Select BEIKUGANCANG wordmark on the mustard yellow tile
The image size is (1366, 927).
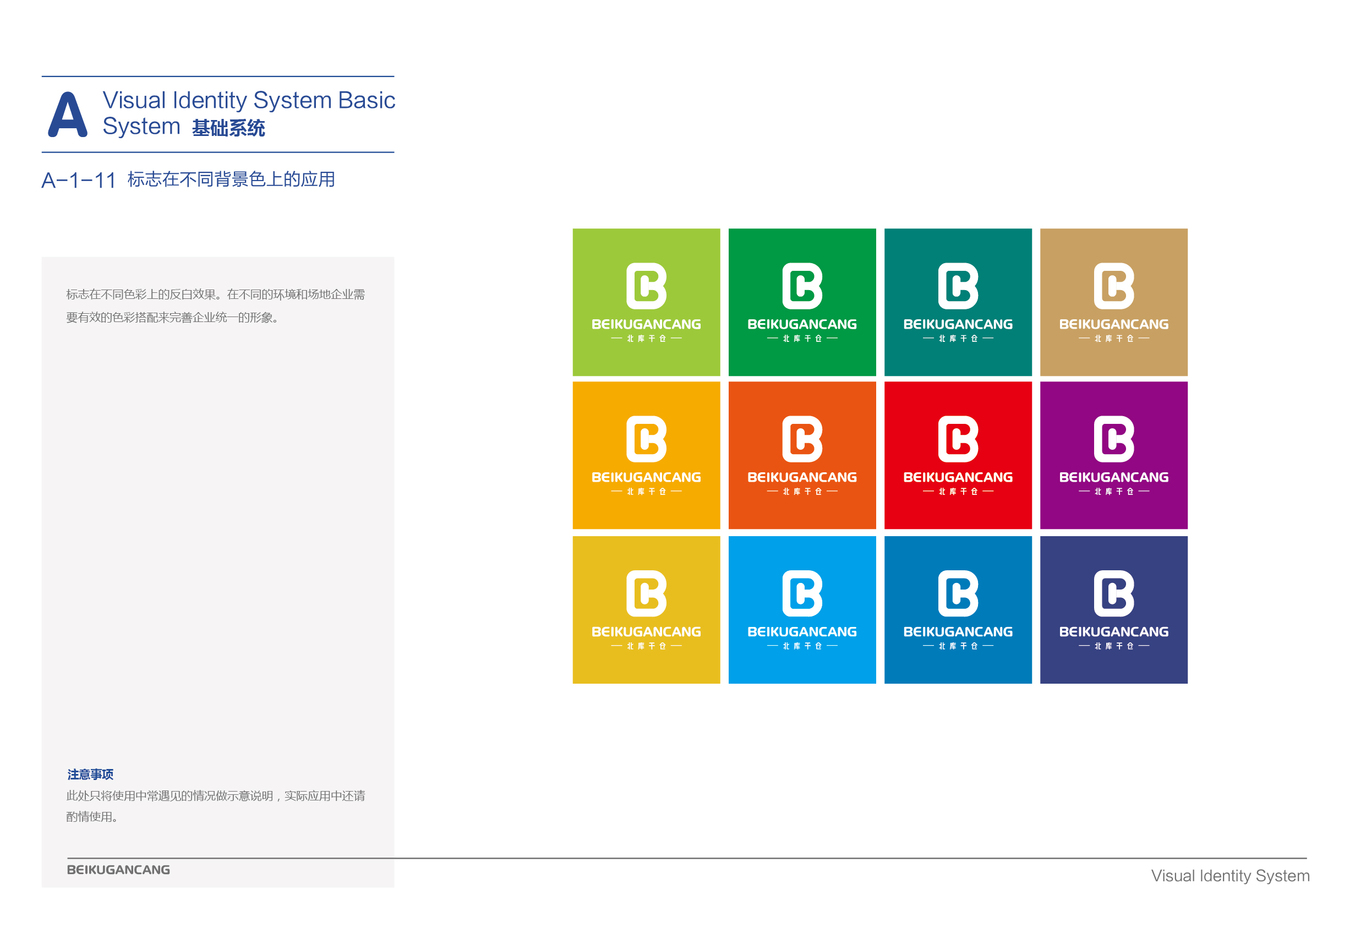tap(646, 632)
